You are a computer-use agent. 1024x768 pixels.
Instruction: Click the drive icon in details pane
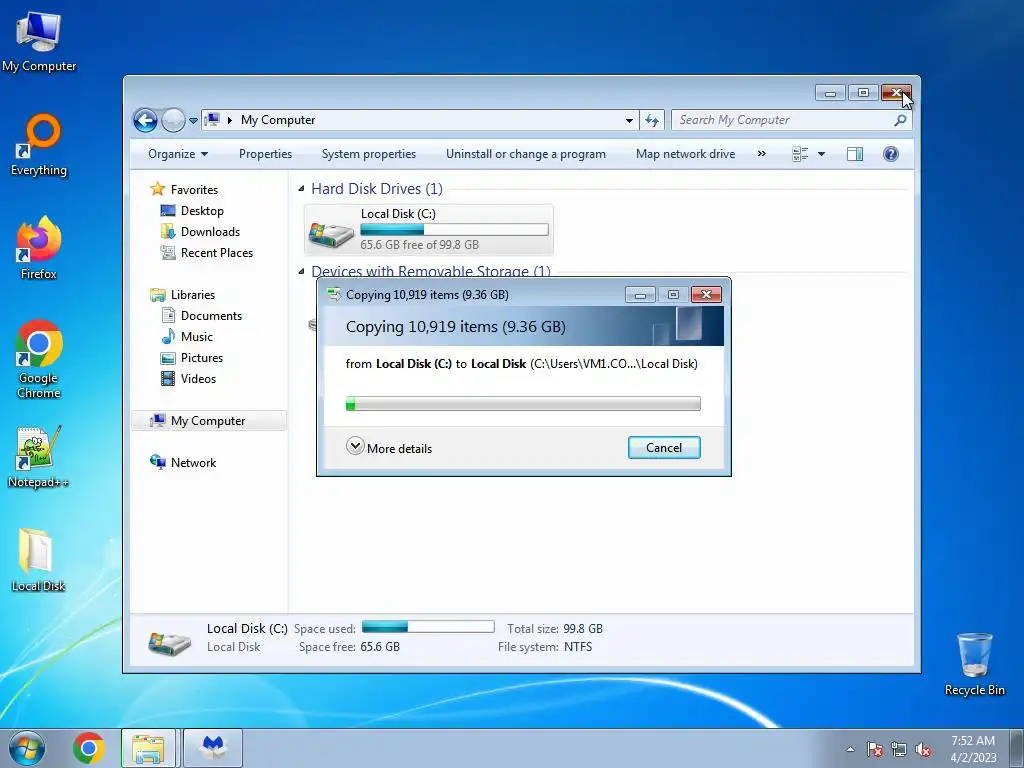pos(169,641)
